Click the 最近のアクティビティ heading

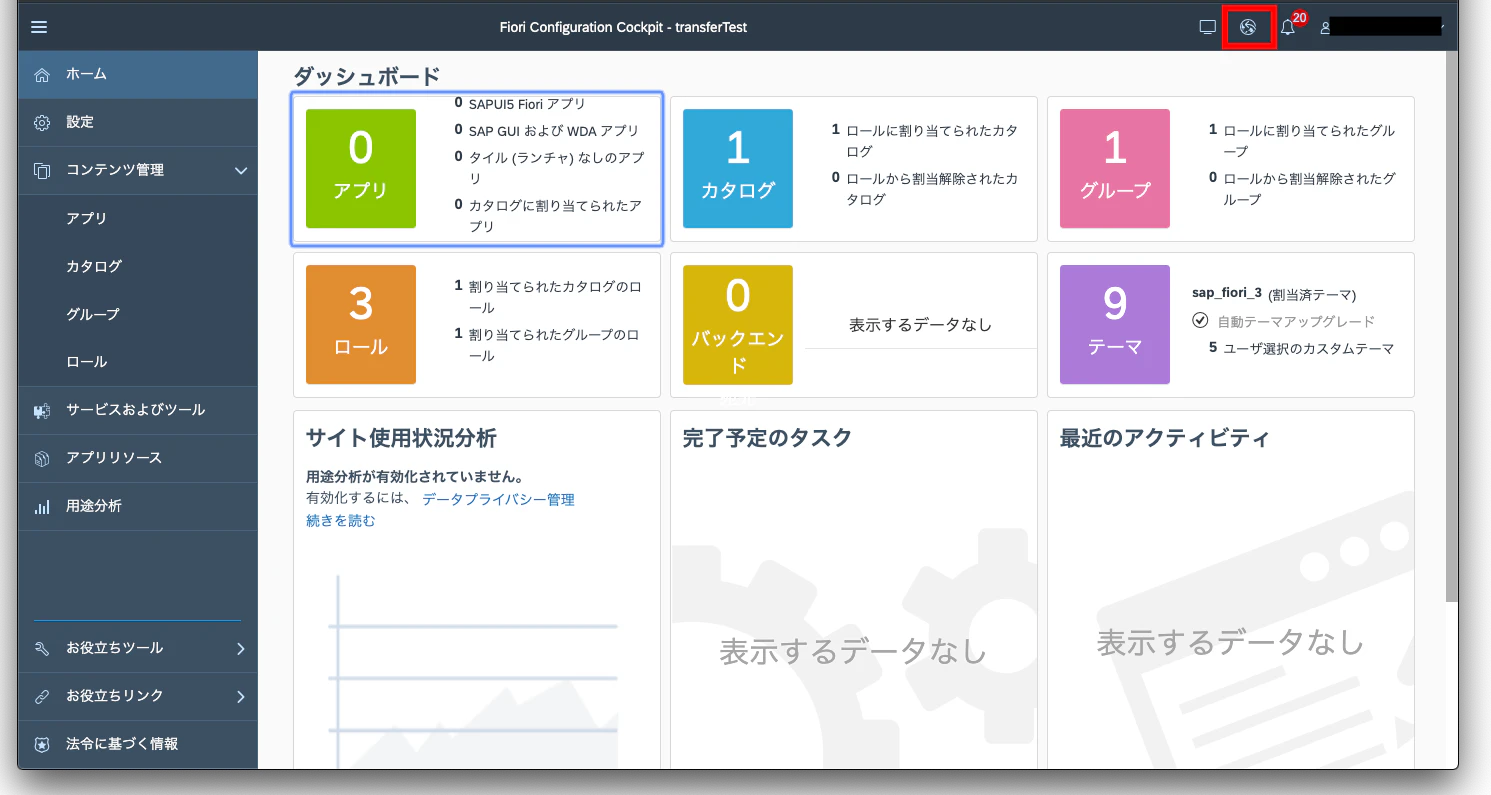(x=1165, y=438)
